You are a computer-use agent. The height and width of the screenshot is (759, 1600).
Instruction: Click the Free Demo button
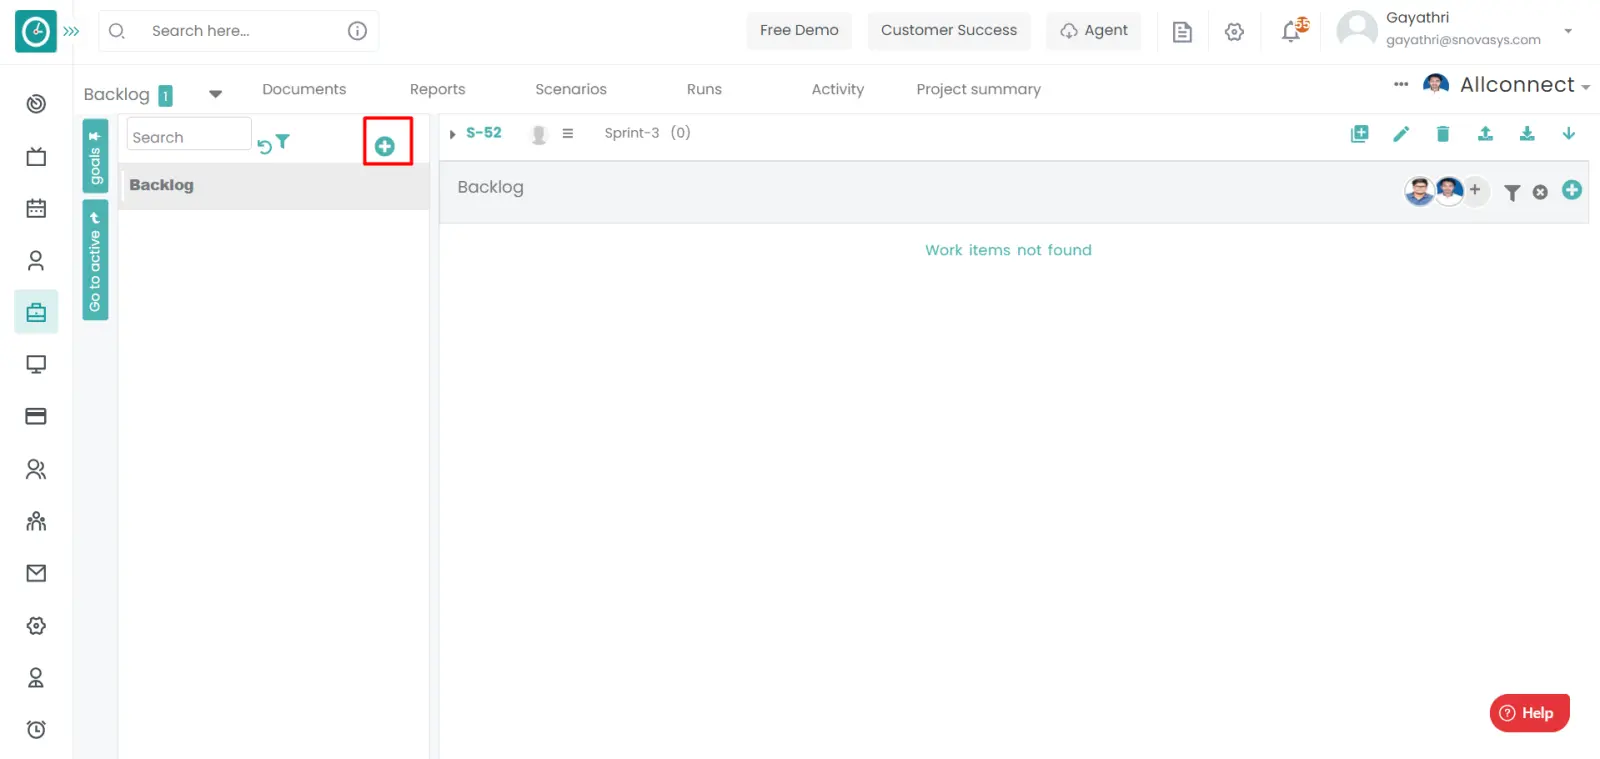coord(799,31)
